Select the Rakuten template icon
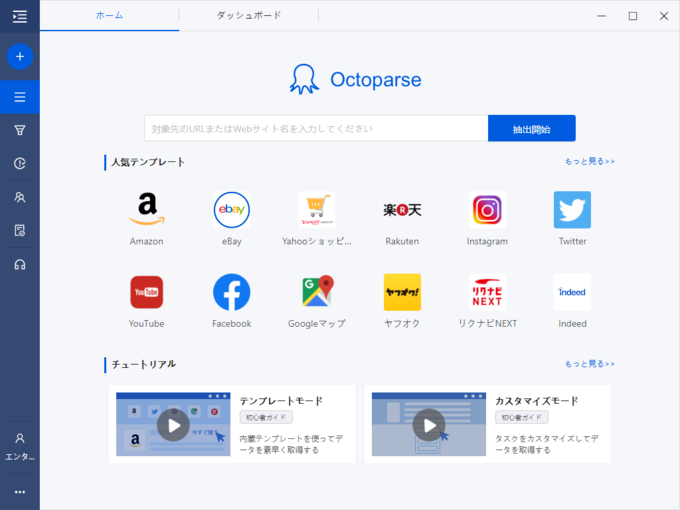The image size is (680, 510). (x=402, y=210)
